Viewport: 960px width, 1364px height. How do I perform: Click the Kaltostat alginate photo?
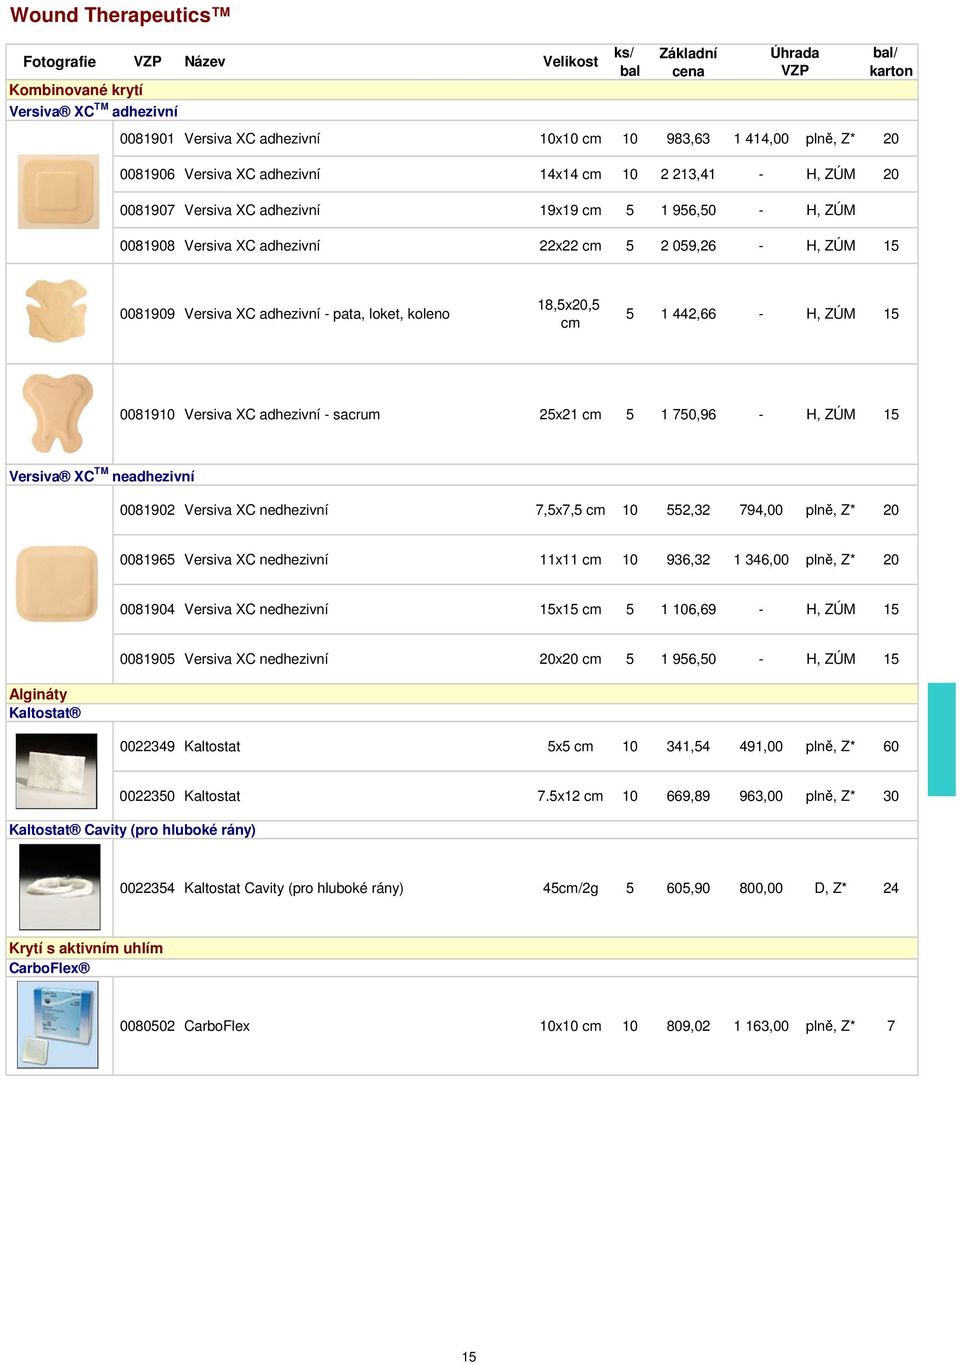click(x=57, y=771)
